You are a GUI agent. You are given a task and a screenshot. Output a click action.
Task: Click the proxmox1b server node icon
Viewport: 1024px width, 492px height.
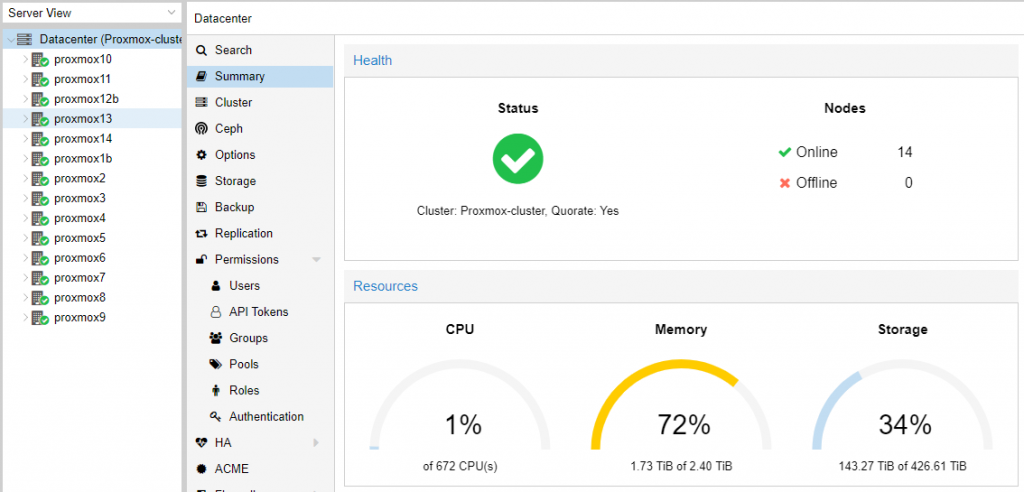pos(40,159)
